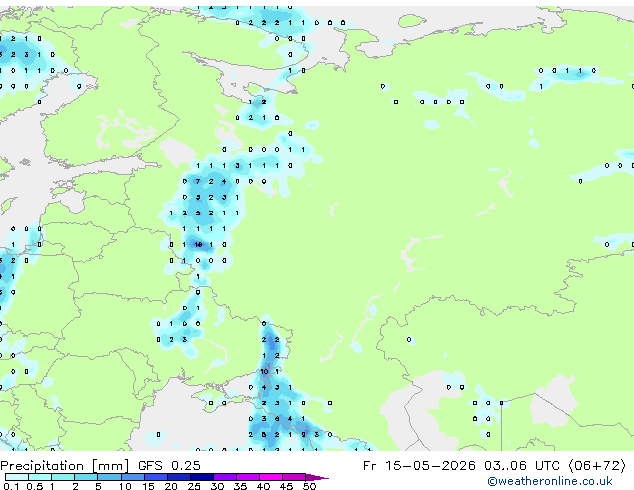Click the 'Precipitation [mm]' title text
The height and width of the screenshot is (490, 634).
(x=65, y=466)
